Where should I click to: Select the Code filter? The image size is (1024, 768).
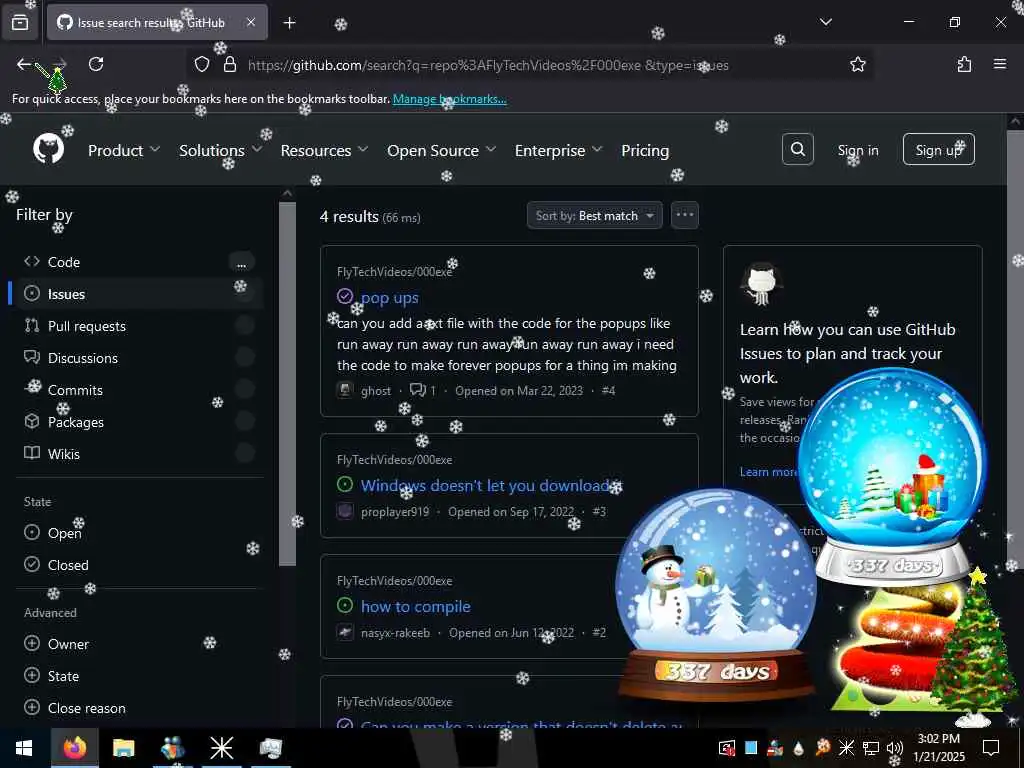(x=136, y=262)
